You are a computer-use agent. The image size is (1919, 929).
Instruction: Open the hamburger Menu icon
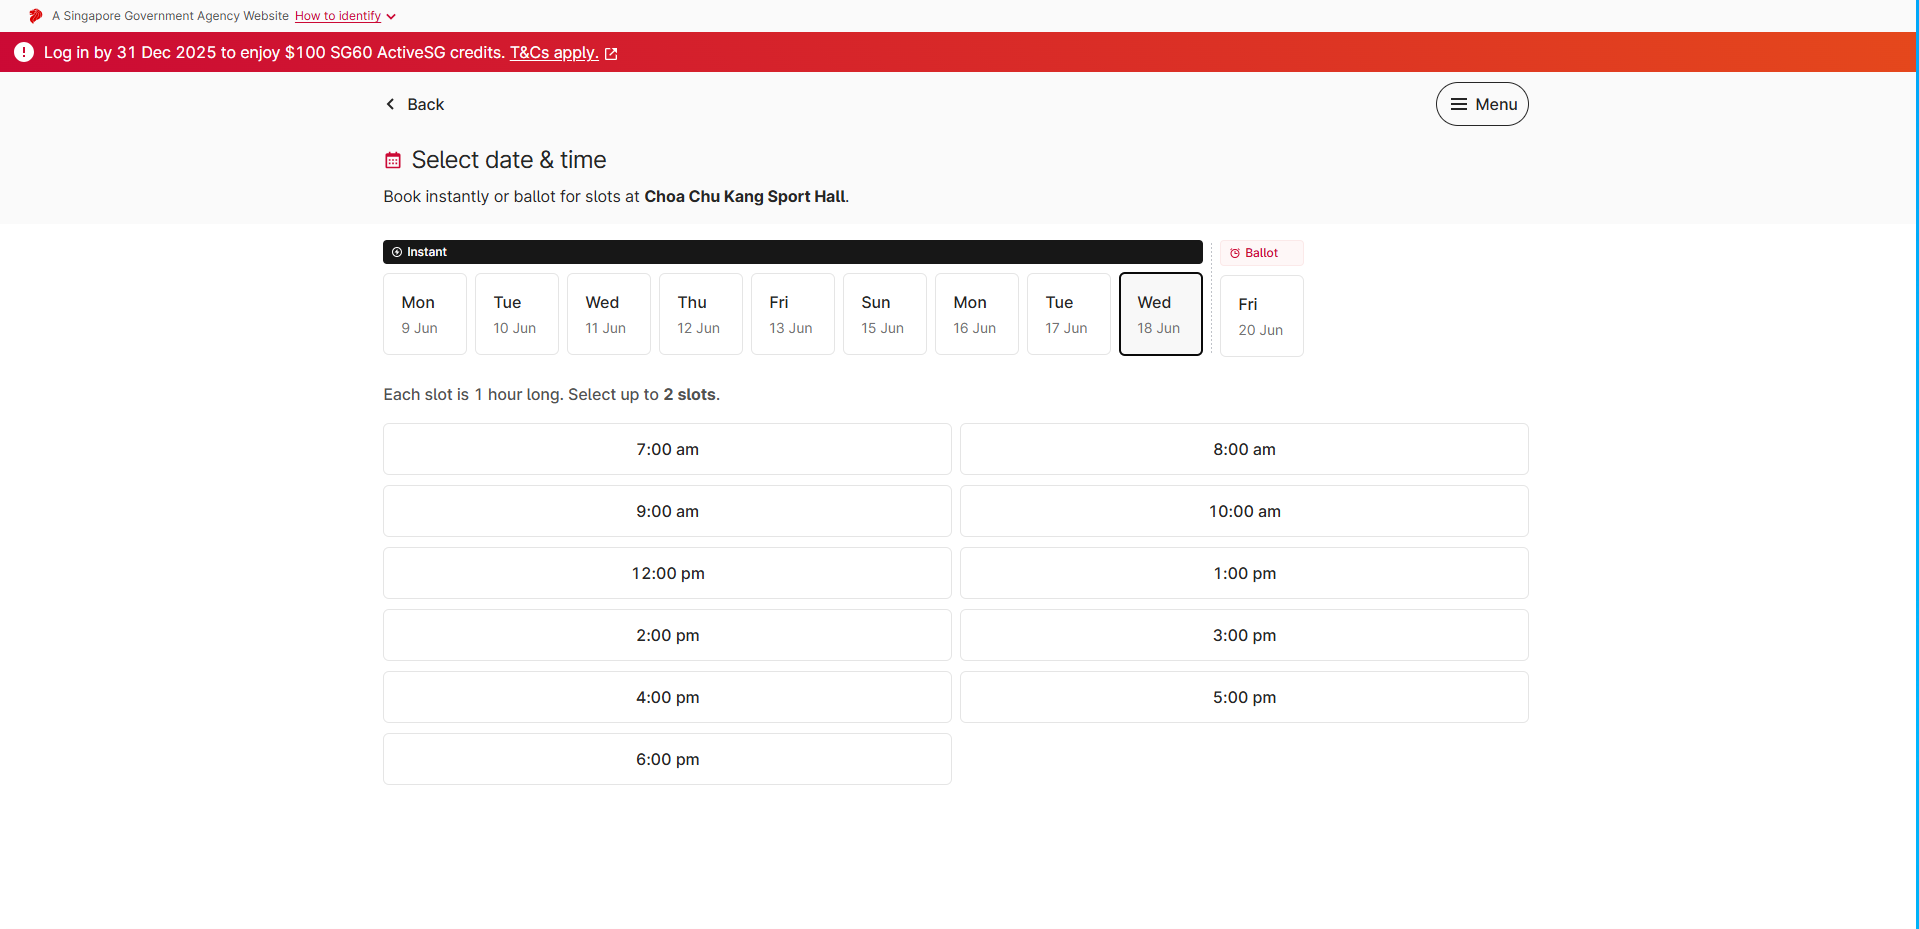point(1458,103)
